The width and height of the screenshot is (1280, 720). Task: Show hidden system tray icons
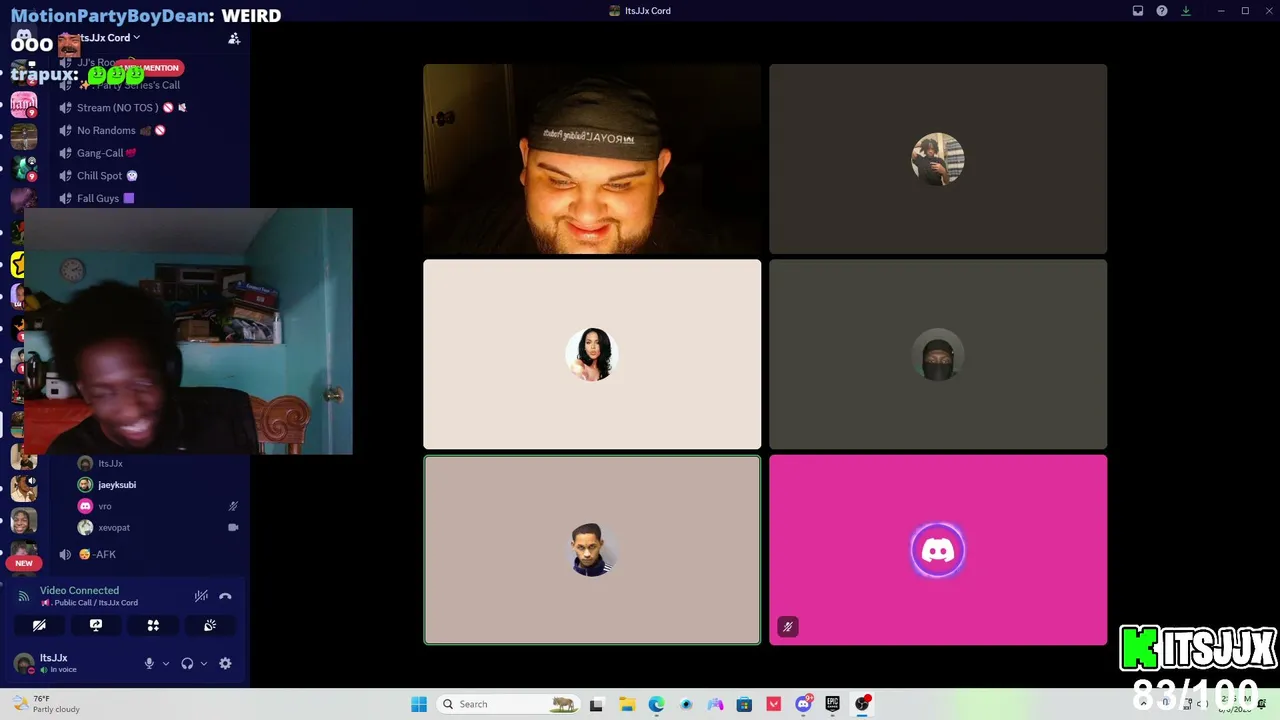1143,704
